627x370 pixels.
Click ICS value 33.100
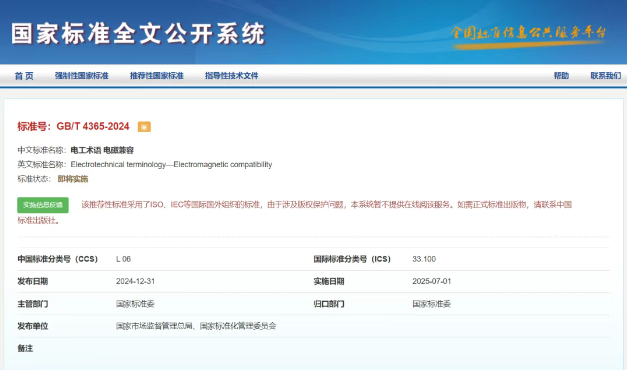[424, 259]
